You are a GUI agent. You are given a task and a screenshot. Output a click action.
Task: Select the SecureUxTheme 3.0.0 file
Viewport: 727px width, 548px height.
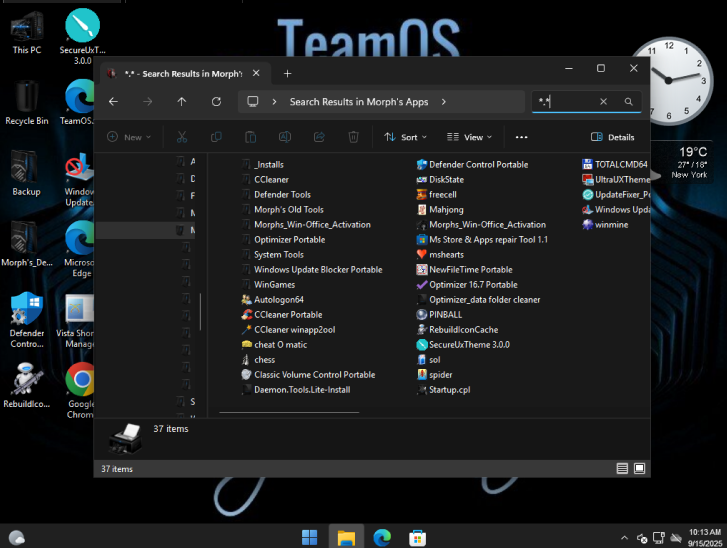463,344
